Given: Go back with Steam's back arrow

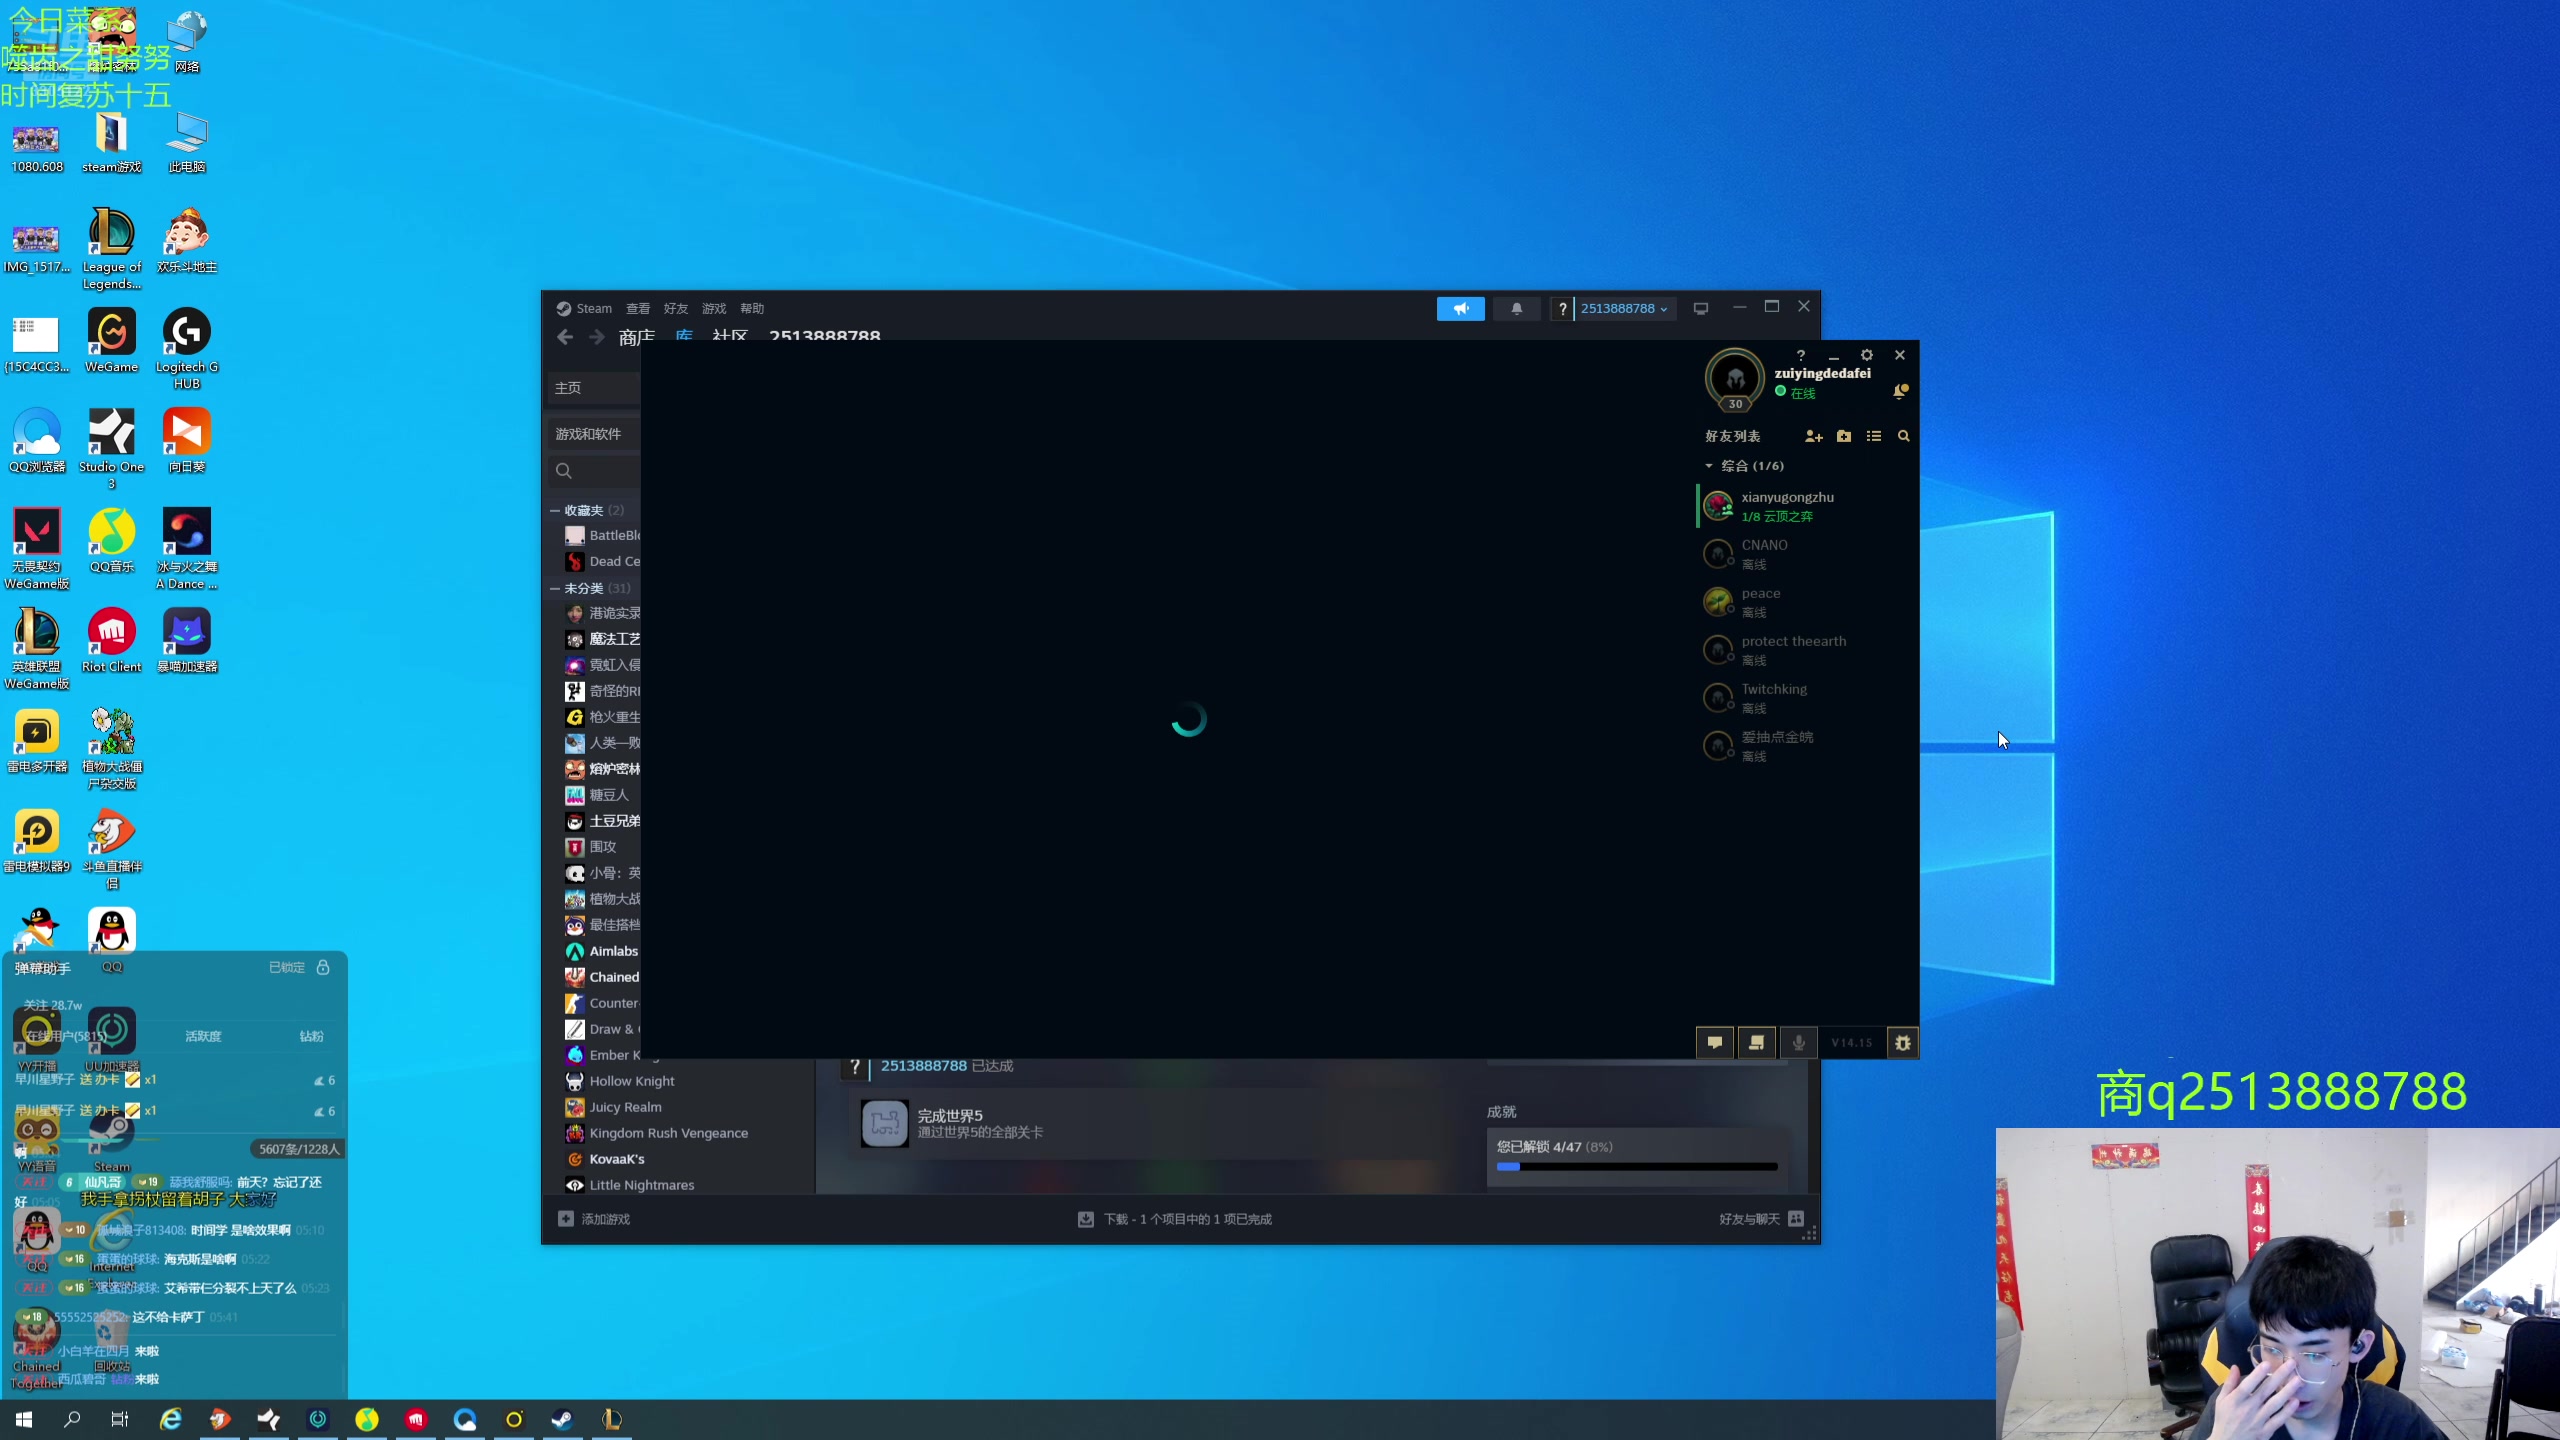Looking at the screenshot, I should tap(565, 337).
